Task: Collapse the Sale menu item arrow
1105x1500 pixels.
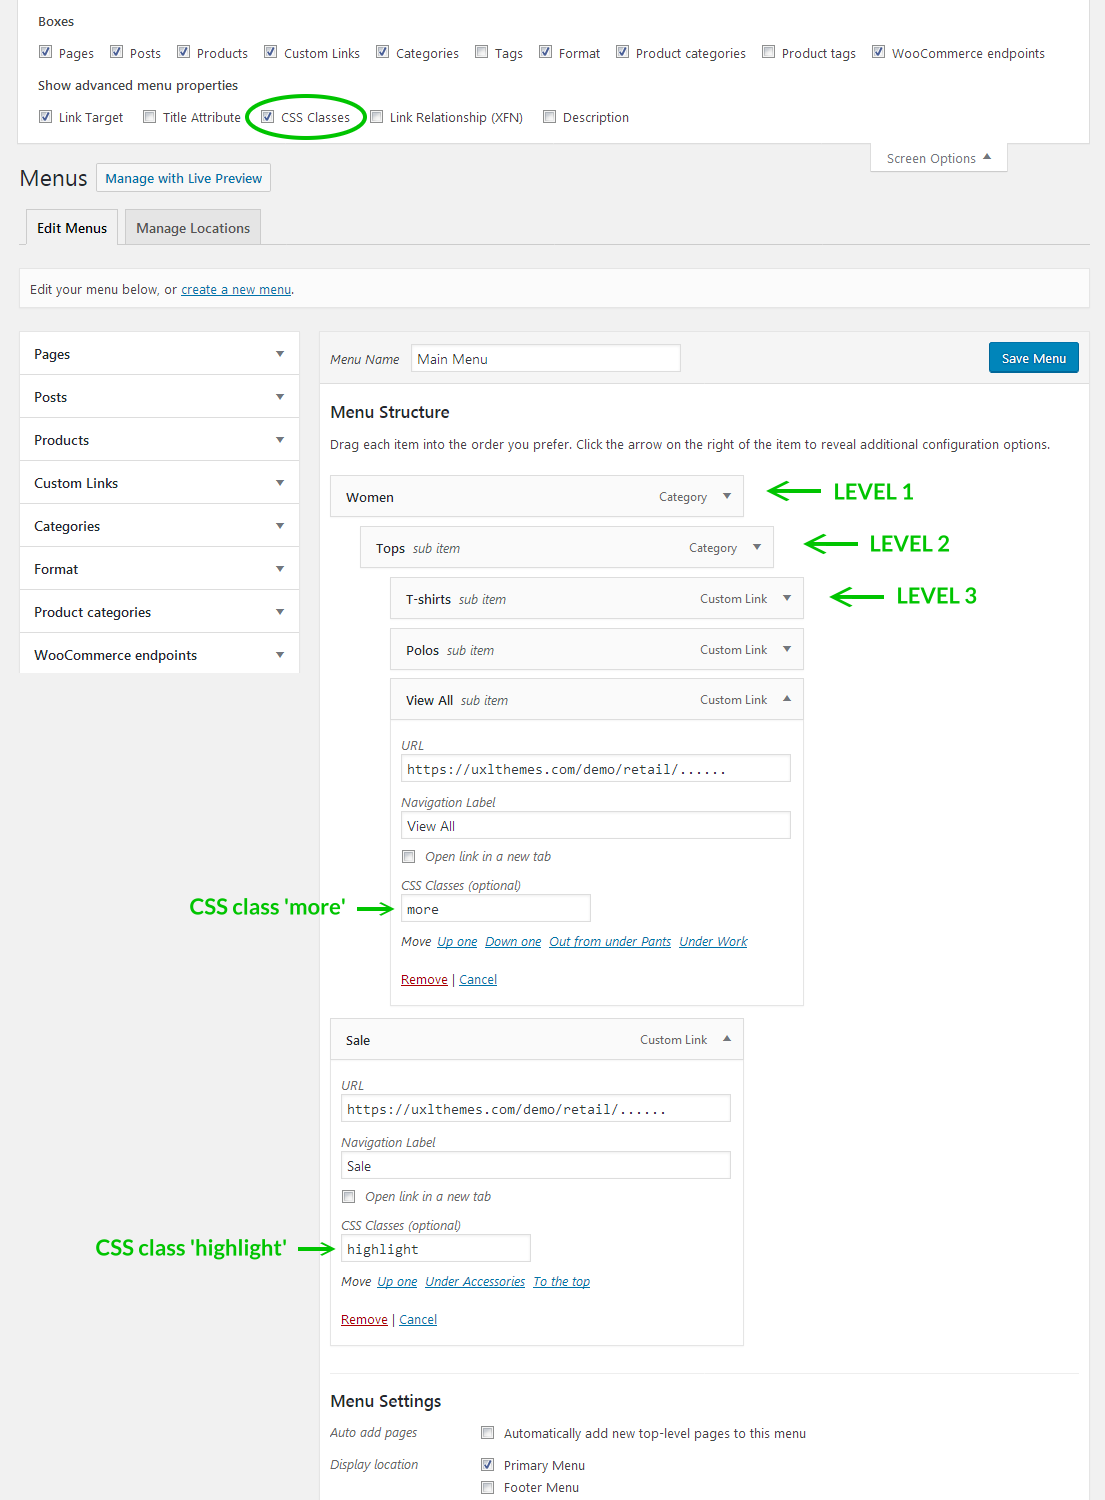Action: click(x=727, y=1039)
